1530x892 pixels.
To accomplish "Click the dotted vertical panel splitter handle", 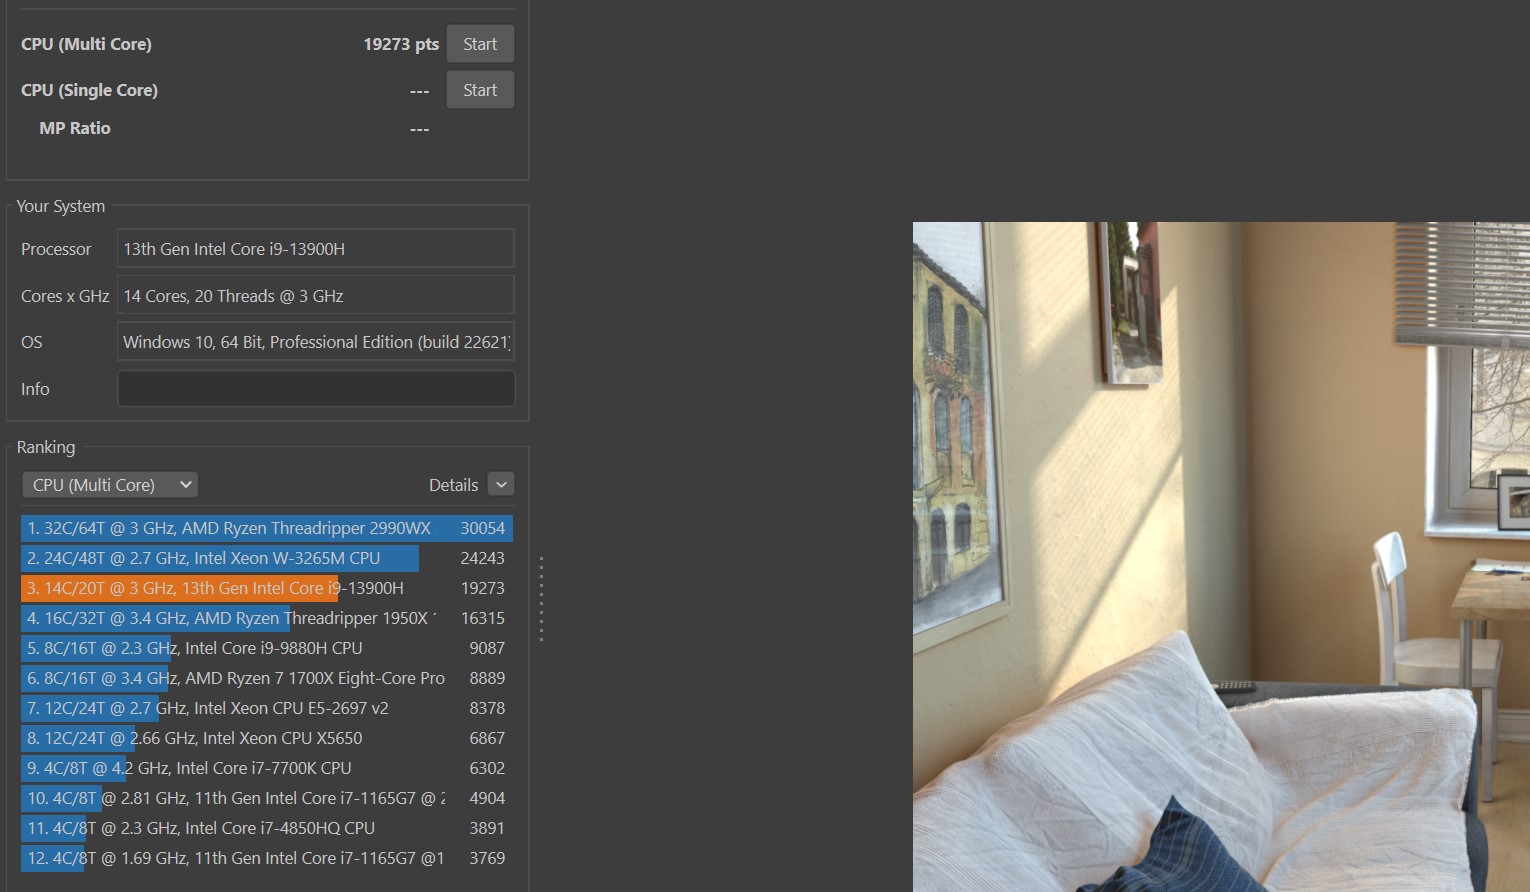I will [541, 598].
